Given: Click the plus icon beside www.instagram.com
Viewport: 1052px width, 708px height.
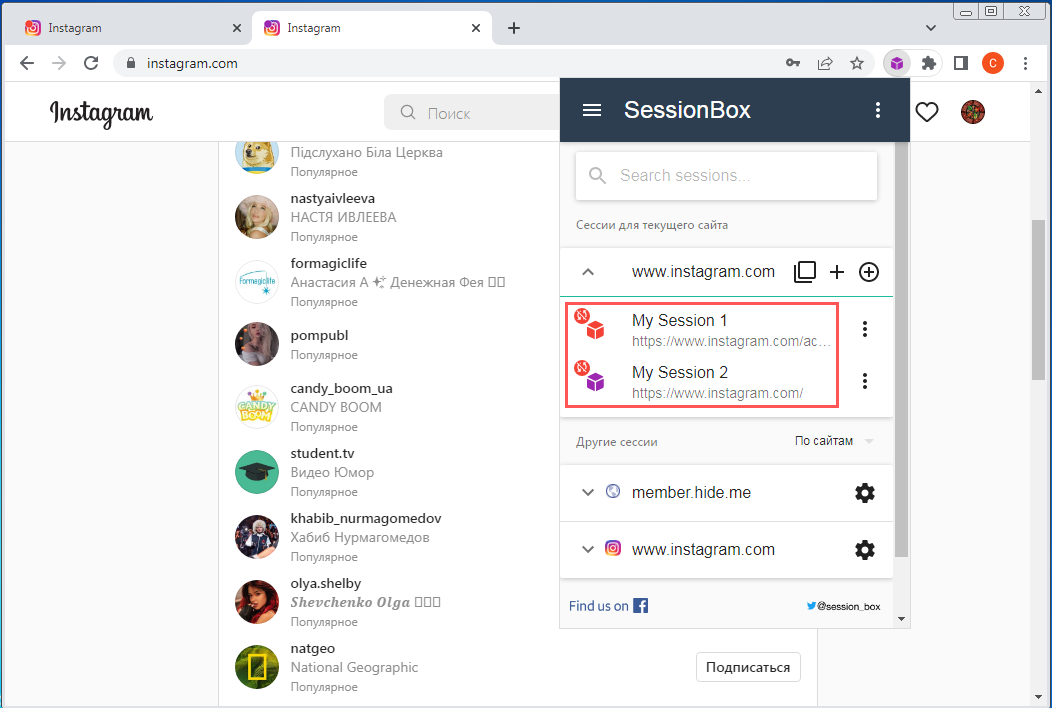Looking at the screenshot, I should (x=837, y=272).
